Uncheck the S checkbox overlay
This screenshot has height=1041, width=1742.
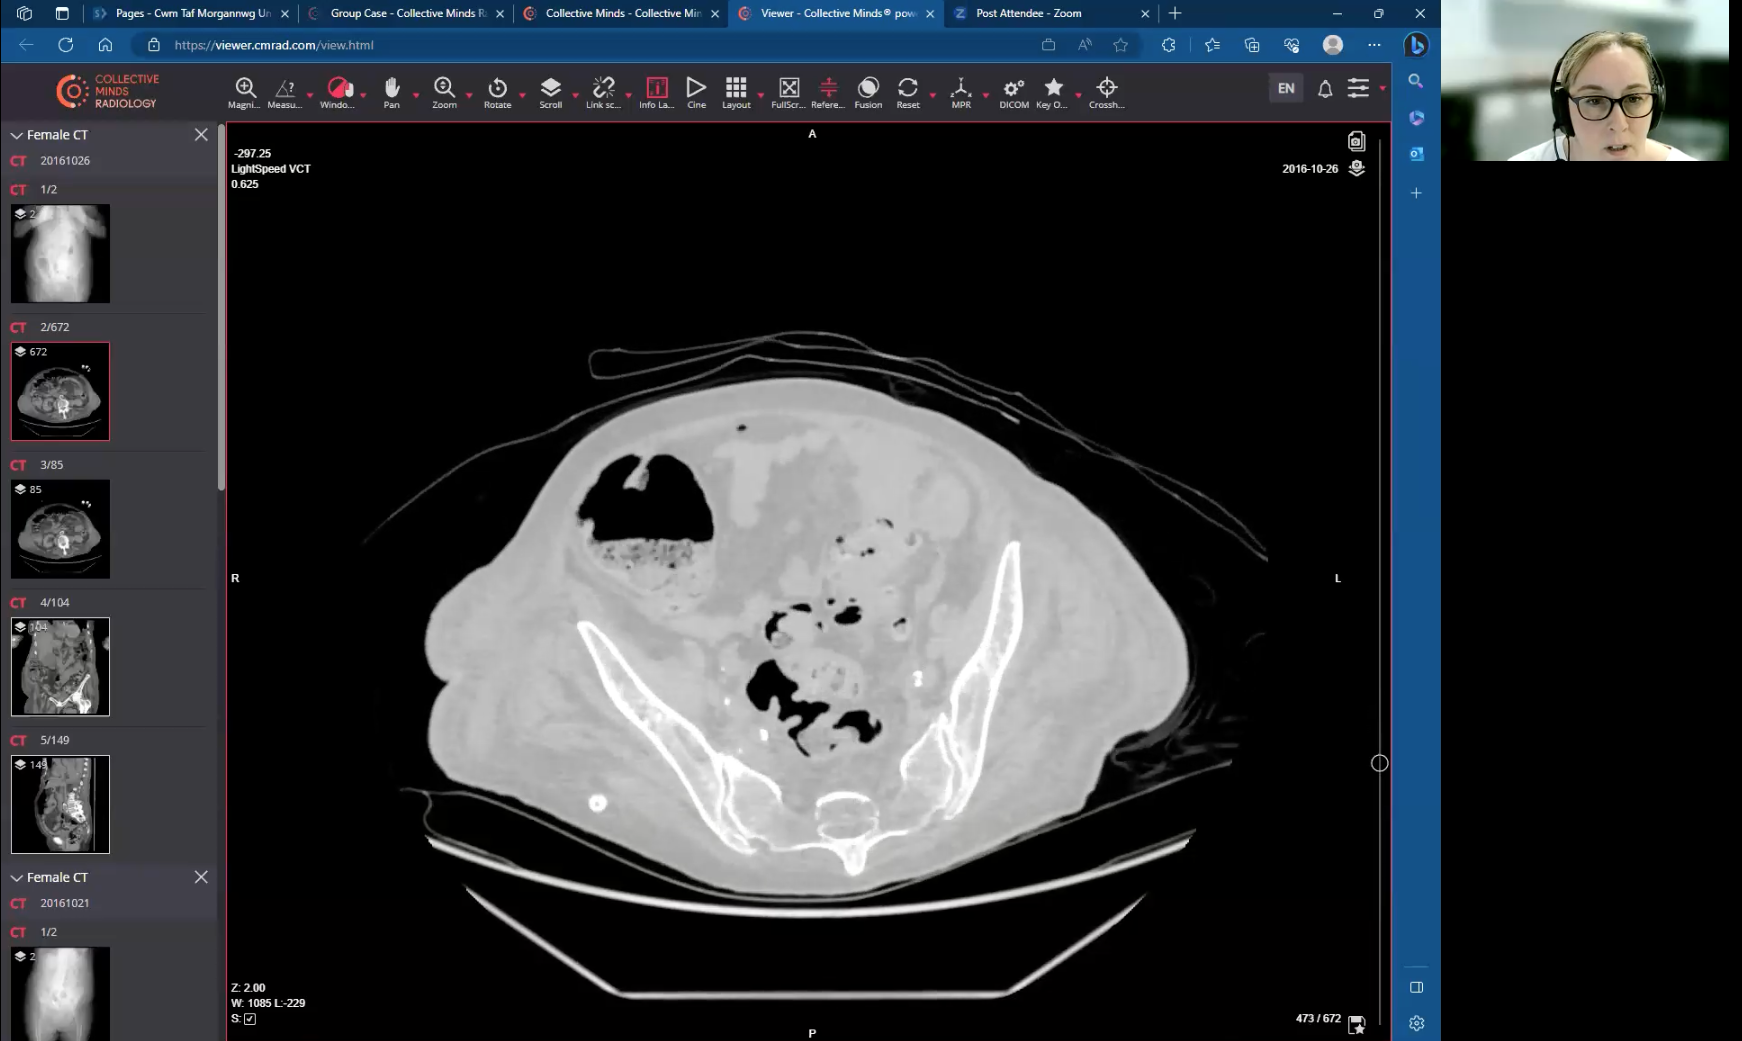250,1018
